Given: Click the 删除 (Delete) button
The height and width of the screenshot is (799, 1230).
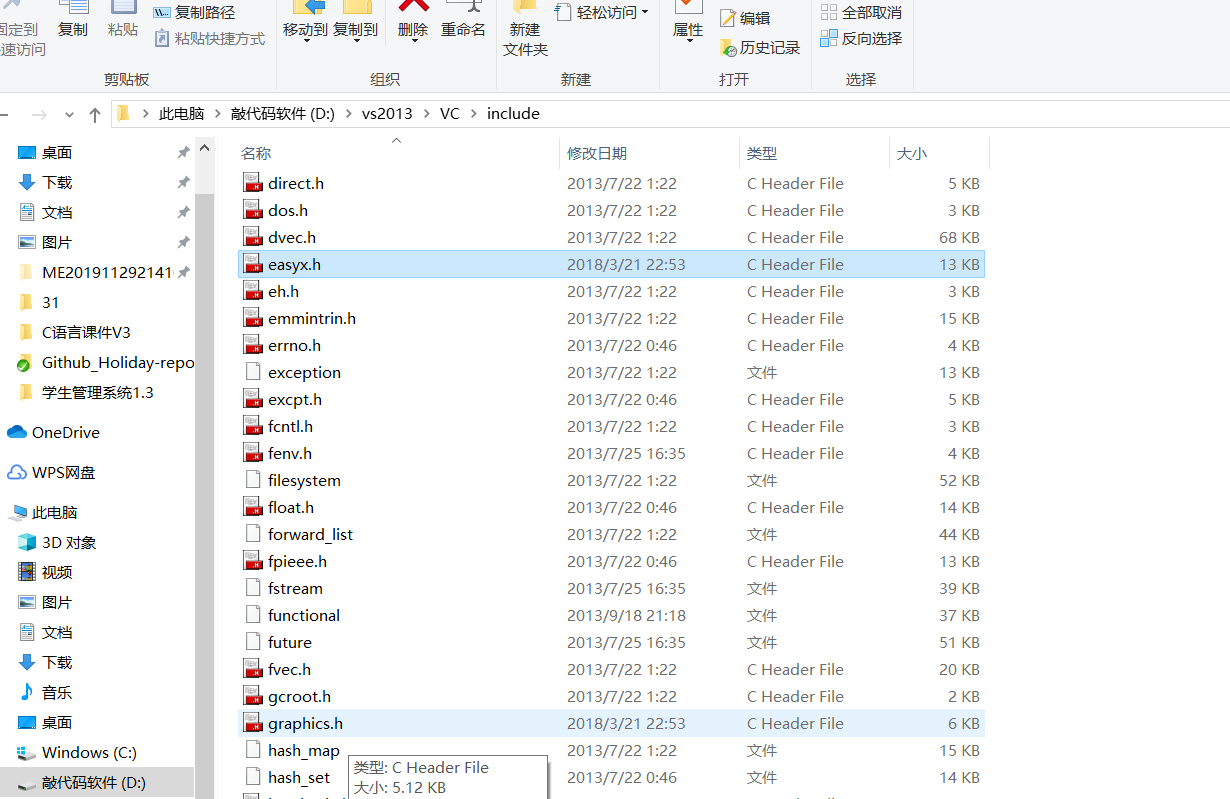Looking at the screenshot, I should click(x=413, y=20).
